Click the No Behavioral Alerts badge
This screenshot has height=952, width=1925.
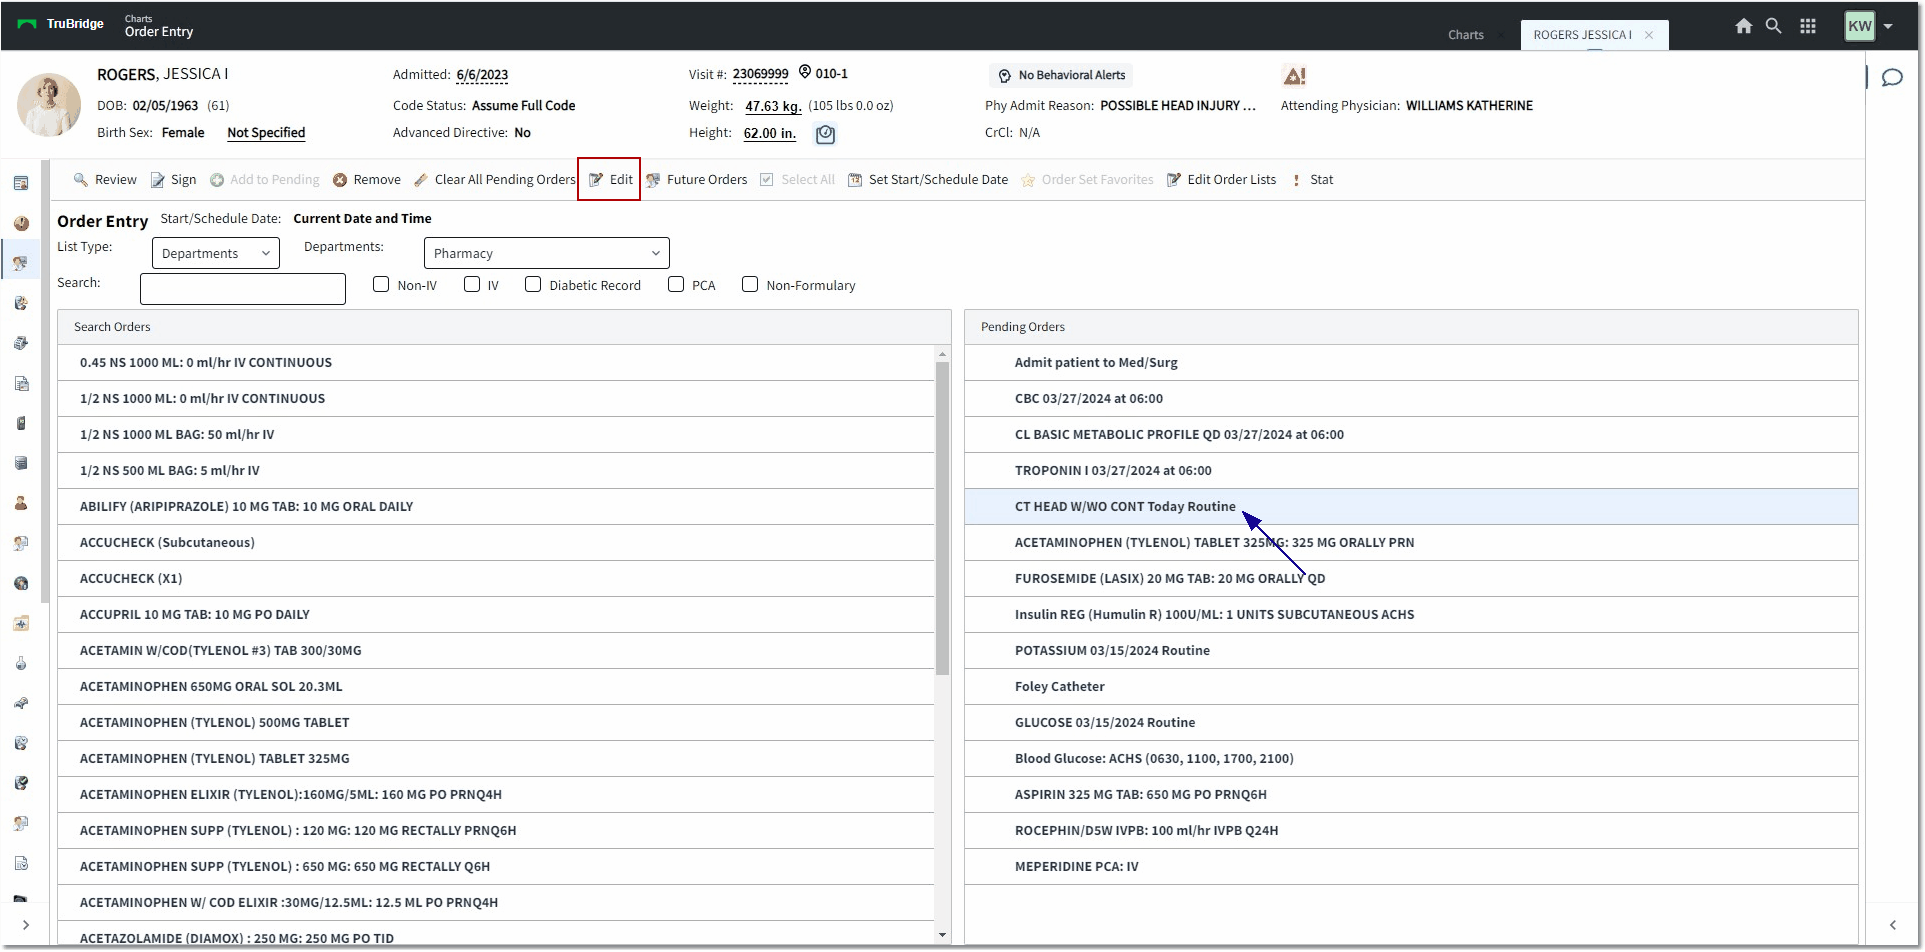[x=1061, y=75]
